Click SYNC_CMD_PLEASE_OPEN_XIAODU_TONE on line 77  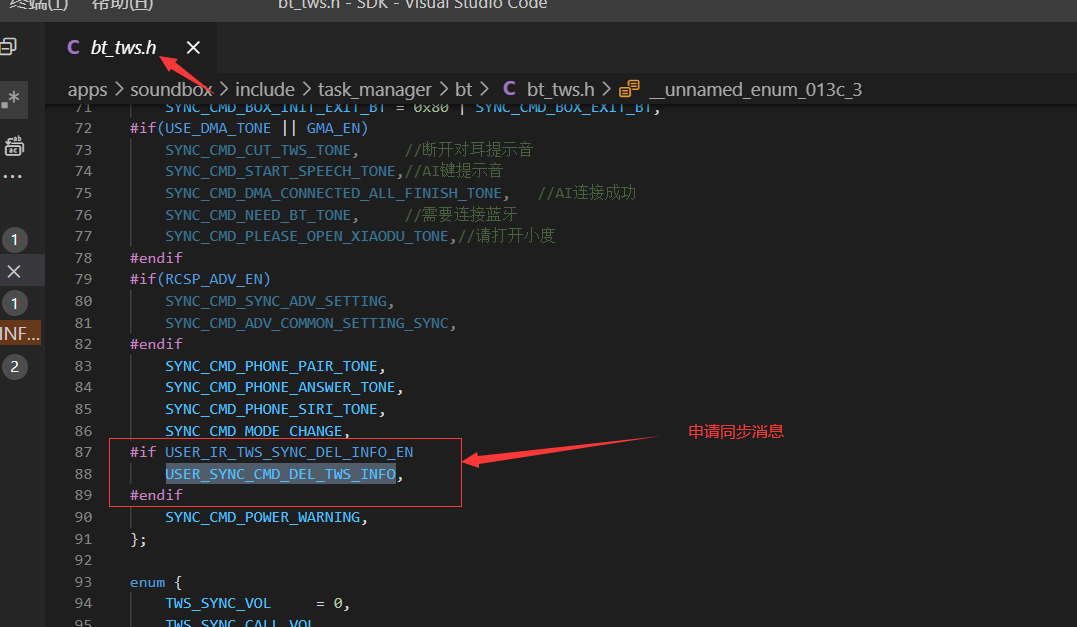(x=307, y=236)
